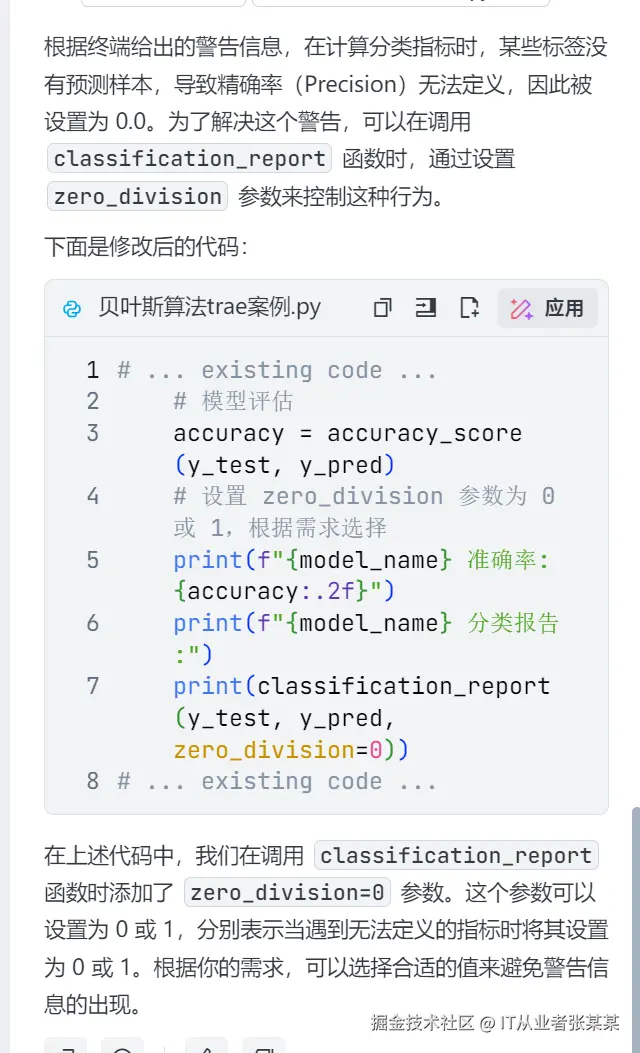
Task: Copy the code snippet to clipboard
Action: coord(382,309)
